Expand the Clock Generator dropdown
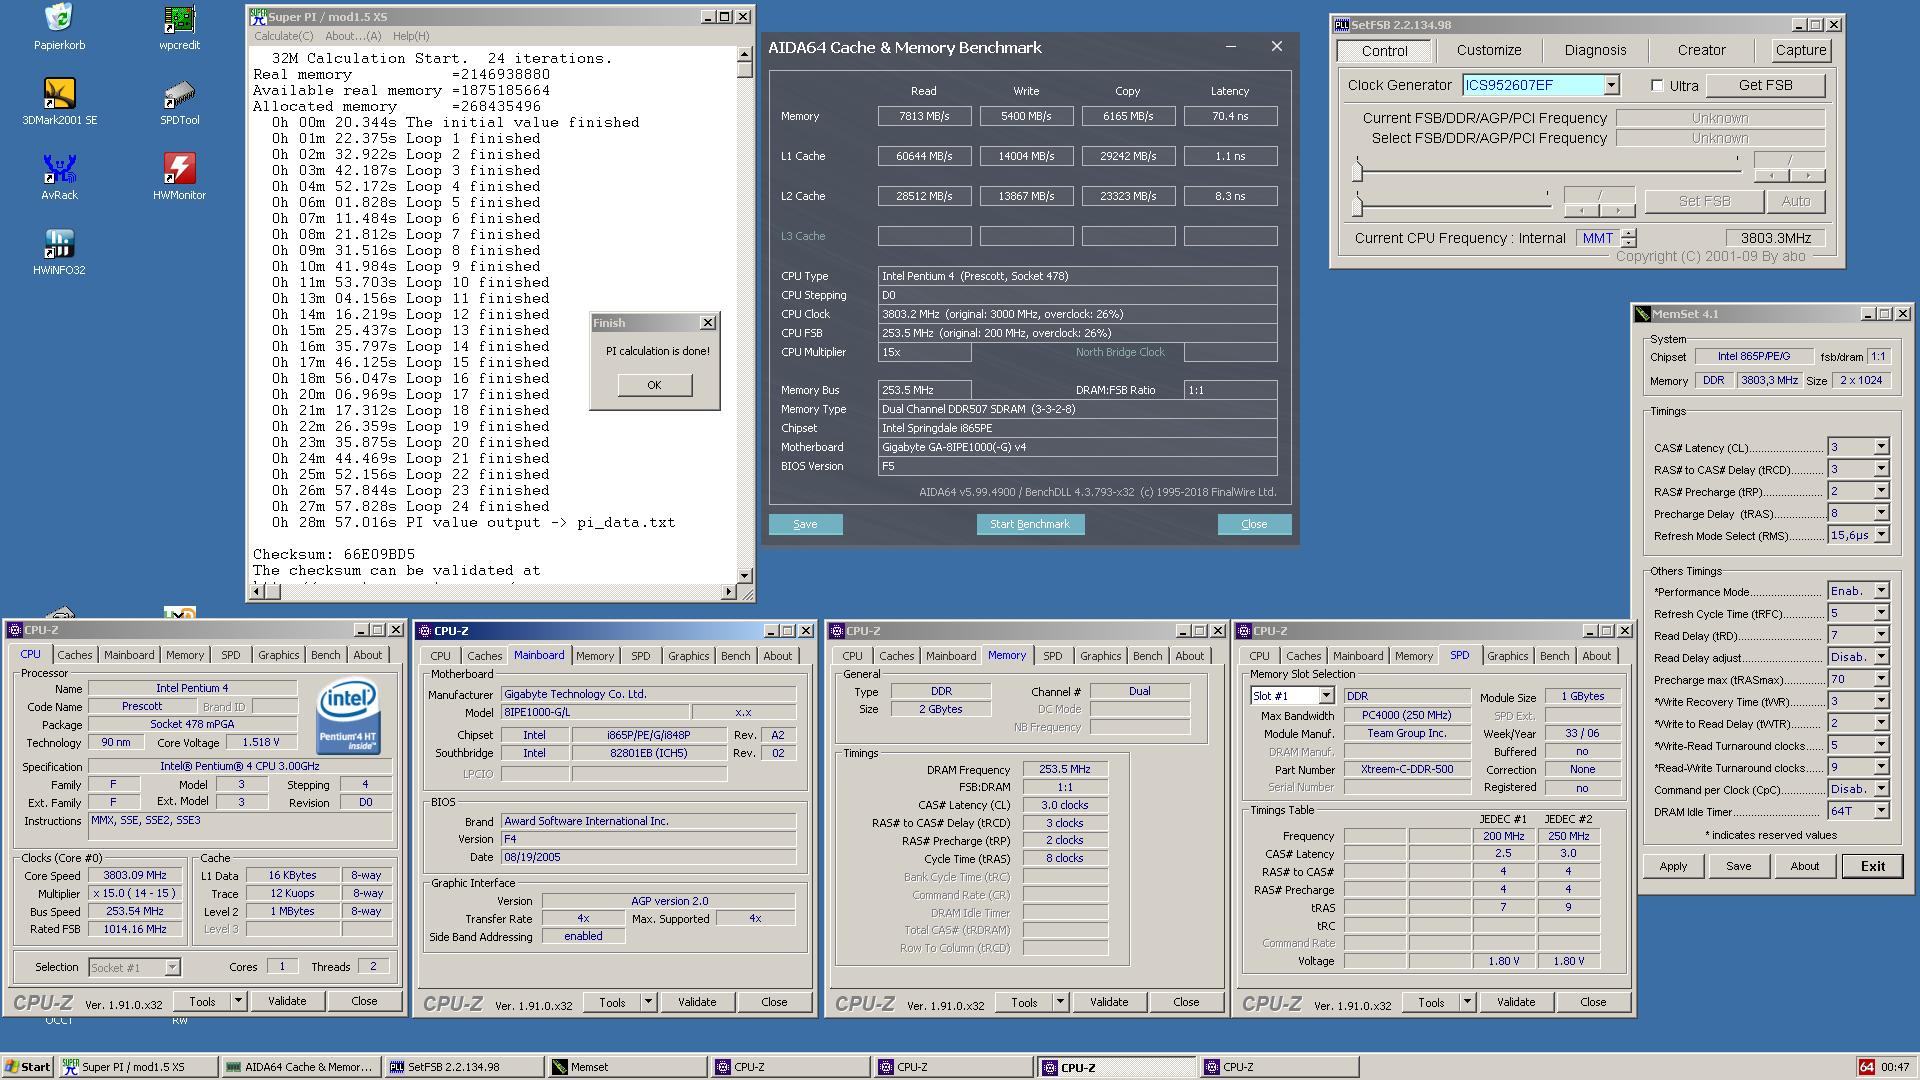This screenshot has height=1080, width=1920. 1611,86
